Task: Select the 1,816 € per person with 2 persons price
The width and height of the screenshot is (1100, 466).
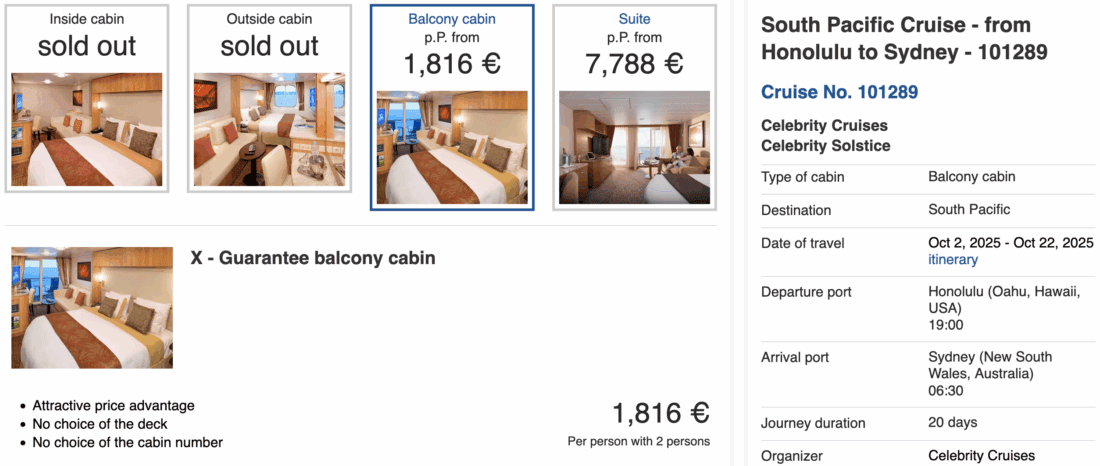Action: click(660, 414)
